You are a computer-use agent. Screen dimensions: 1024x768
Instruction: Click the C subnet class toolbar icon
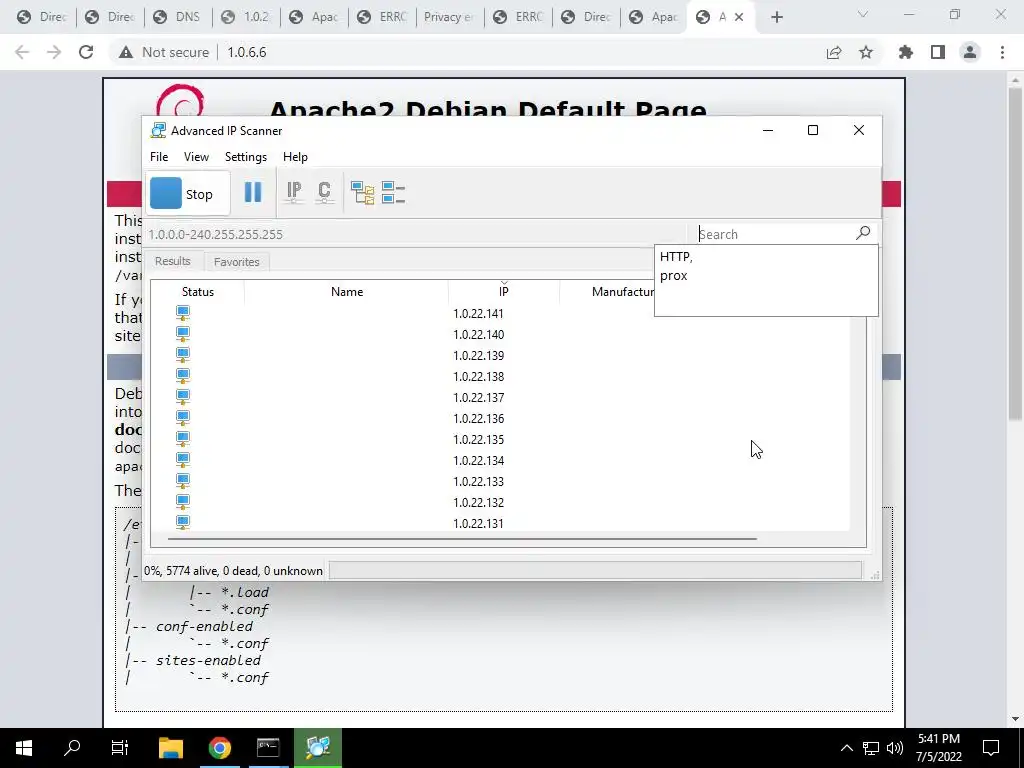(324, 192)
